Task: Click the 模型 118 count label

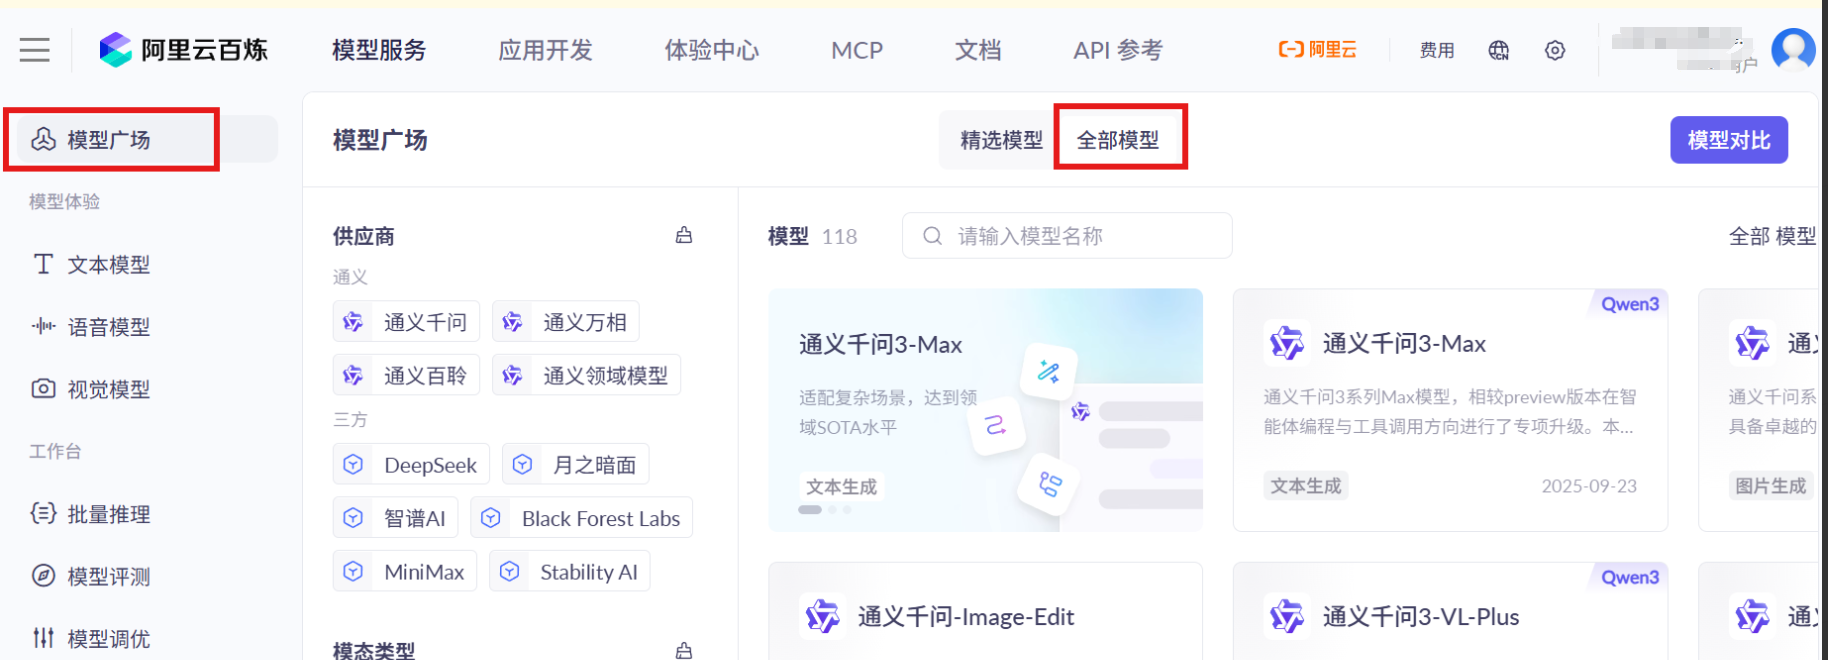Action: 812,236
